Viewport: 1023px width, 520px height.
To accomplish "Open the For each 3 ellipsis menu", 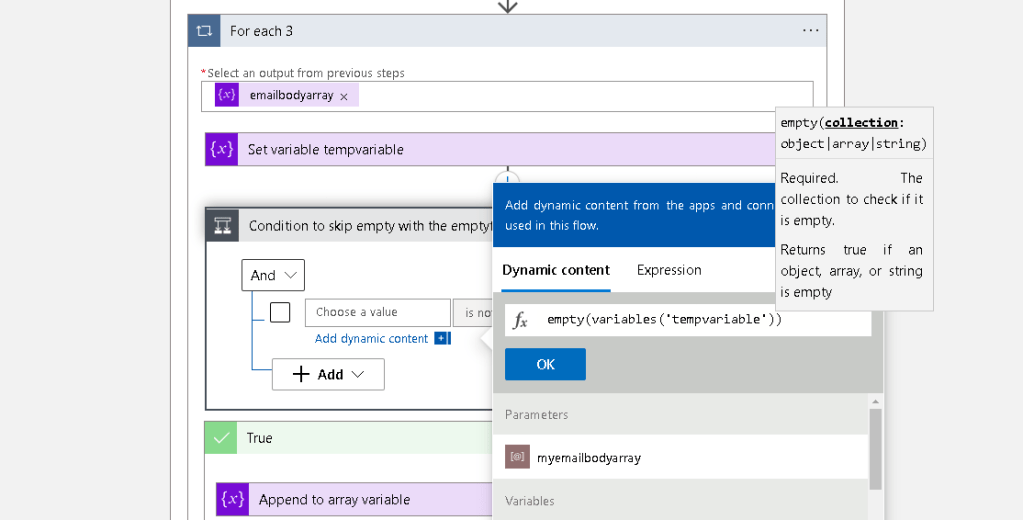I will pyautogui.click(x=810, y=31).
